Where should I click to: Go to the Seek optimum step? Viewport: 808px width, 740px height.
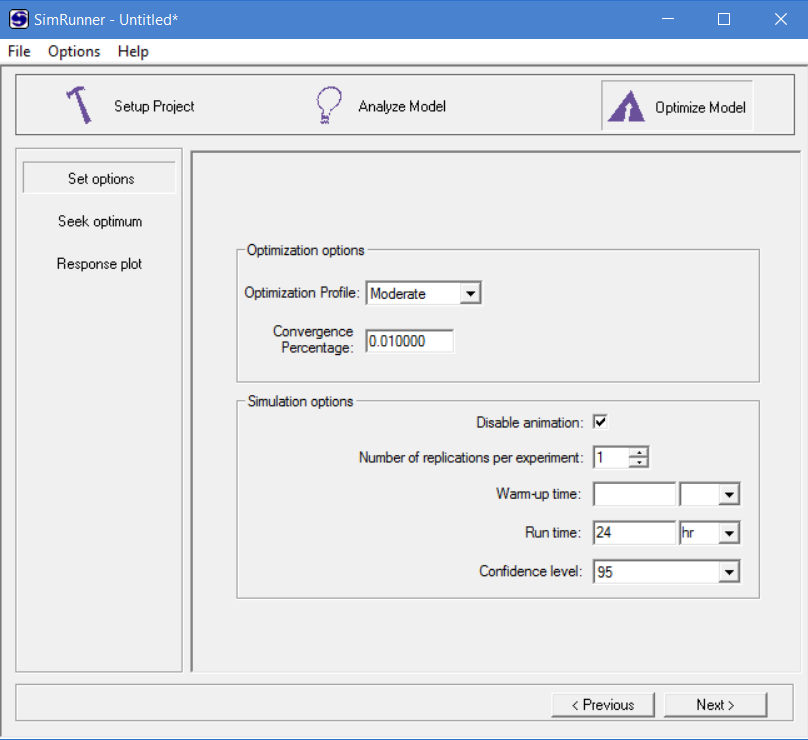[100, 221]
